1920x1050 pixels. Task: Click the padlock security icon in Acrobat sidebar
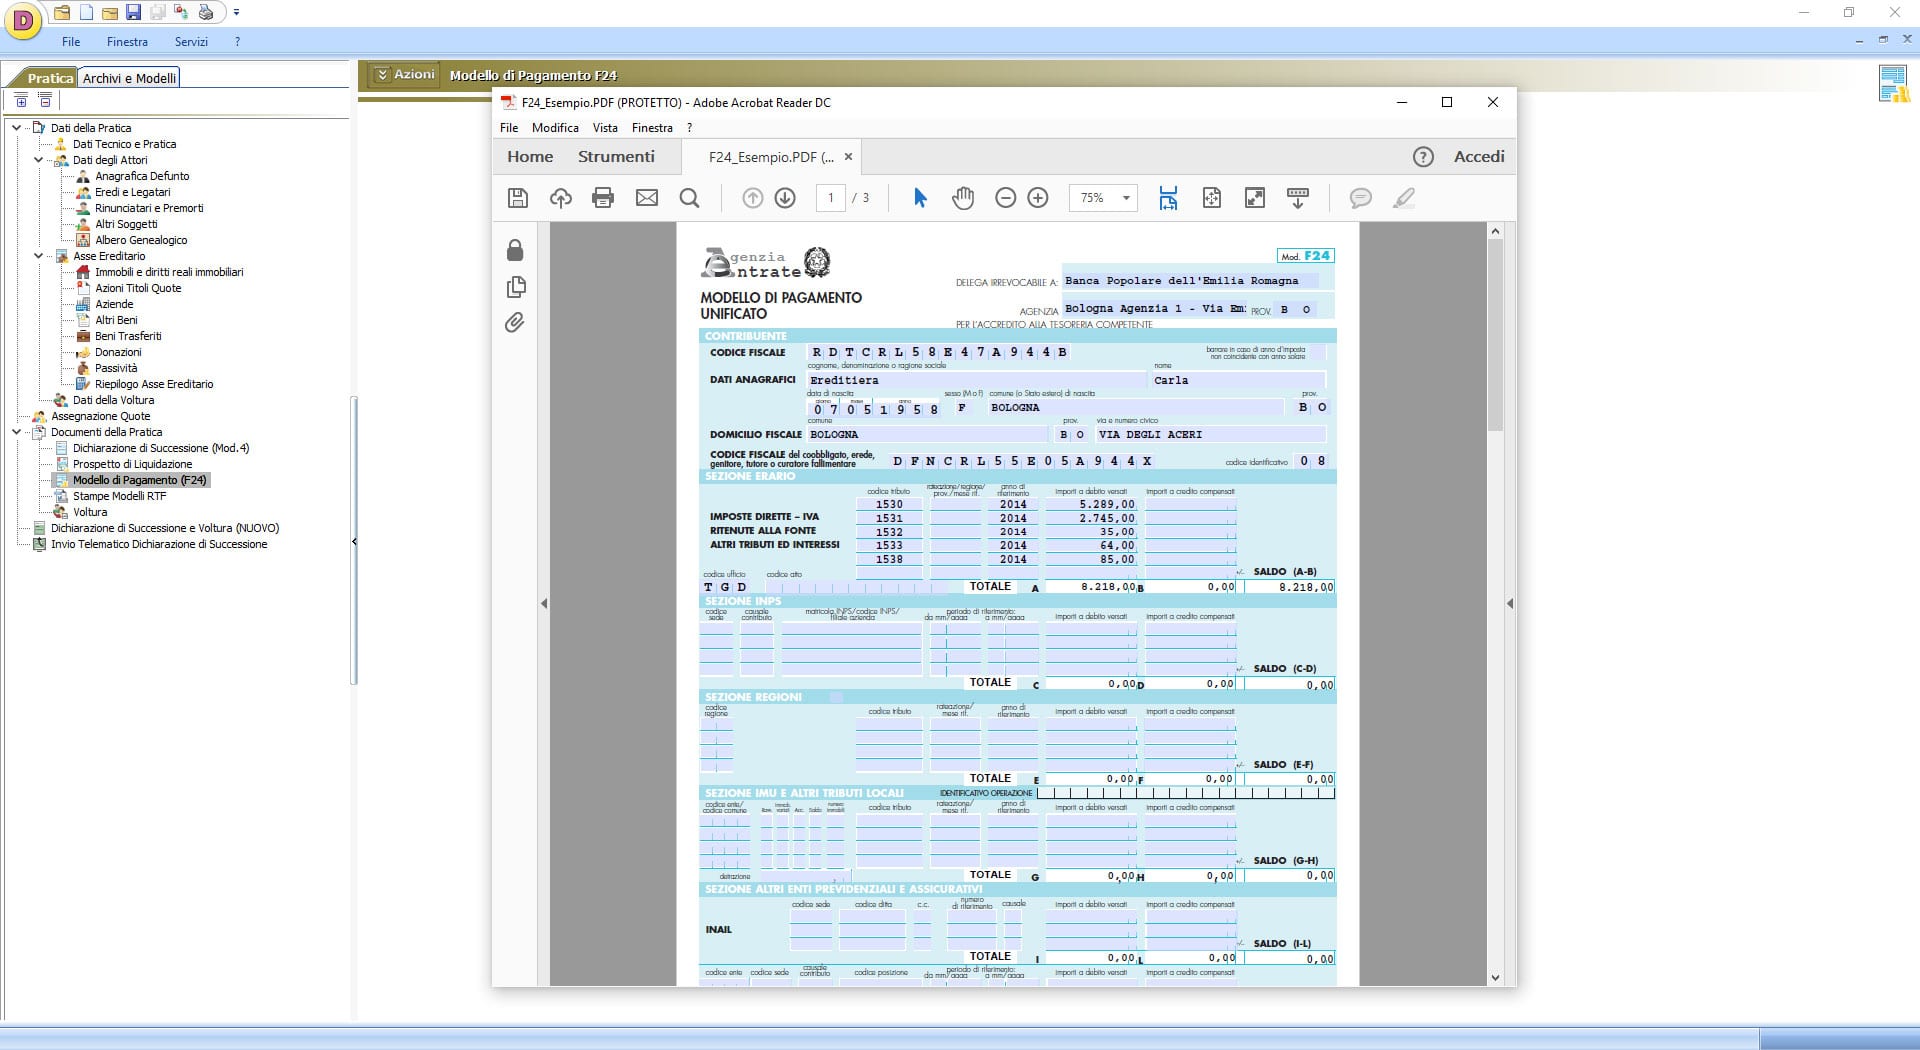pos(515,249)
